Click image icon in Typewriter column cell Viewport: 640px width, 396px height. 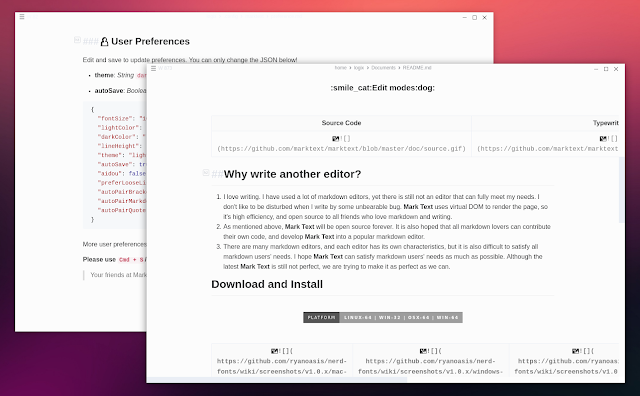pos(603,139)
